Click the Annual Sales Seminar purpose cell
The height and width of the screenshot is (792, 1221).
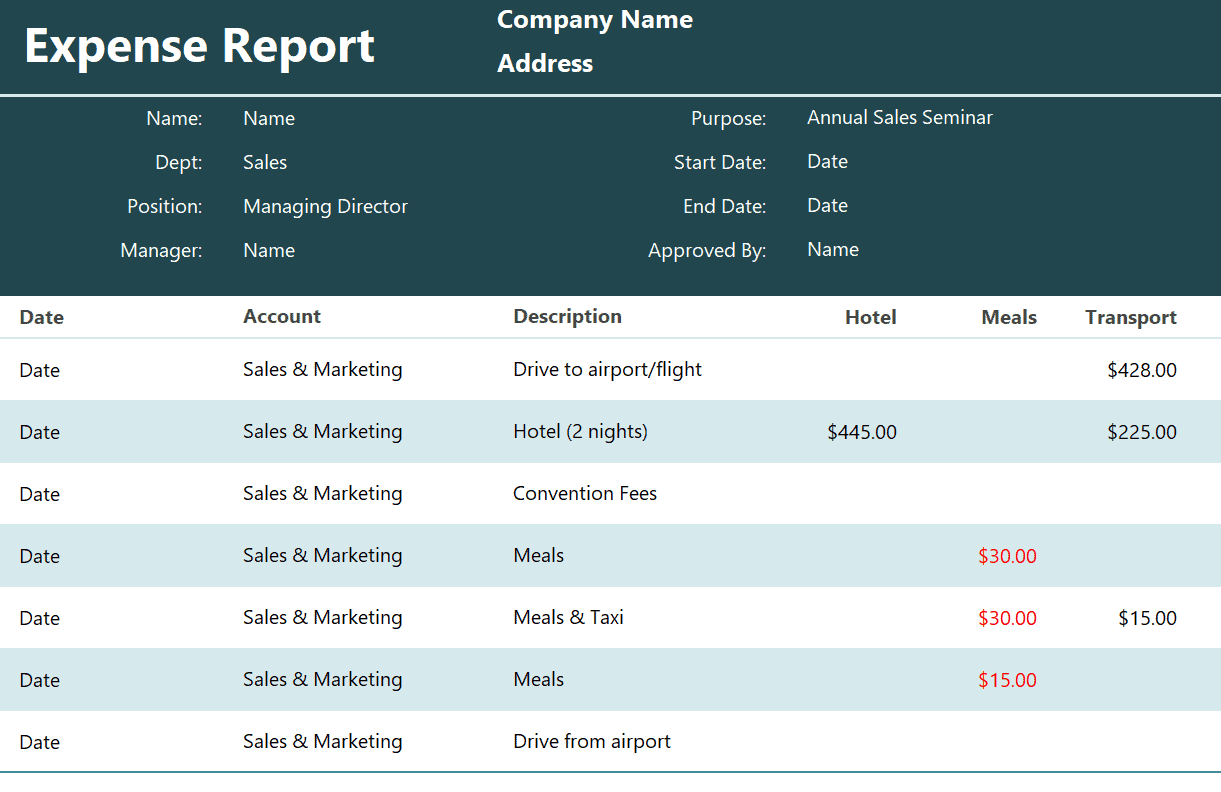(x=900, y=118)
